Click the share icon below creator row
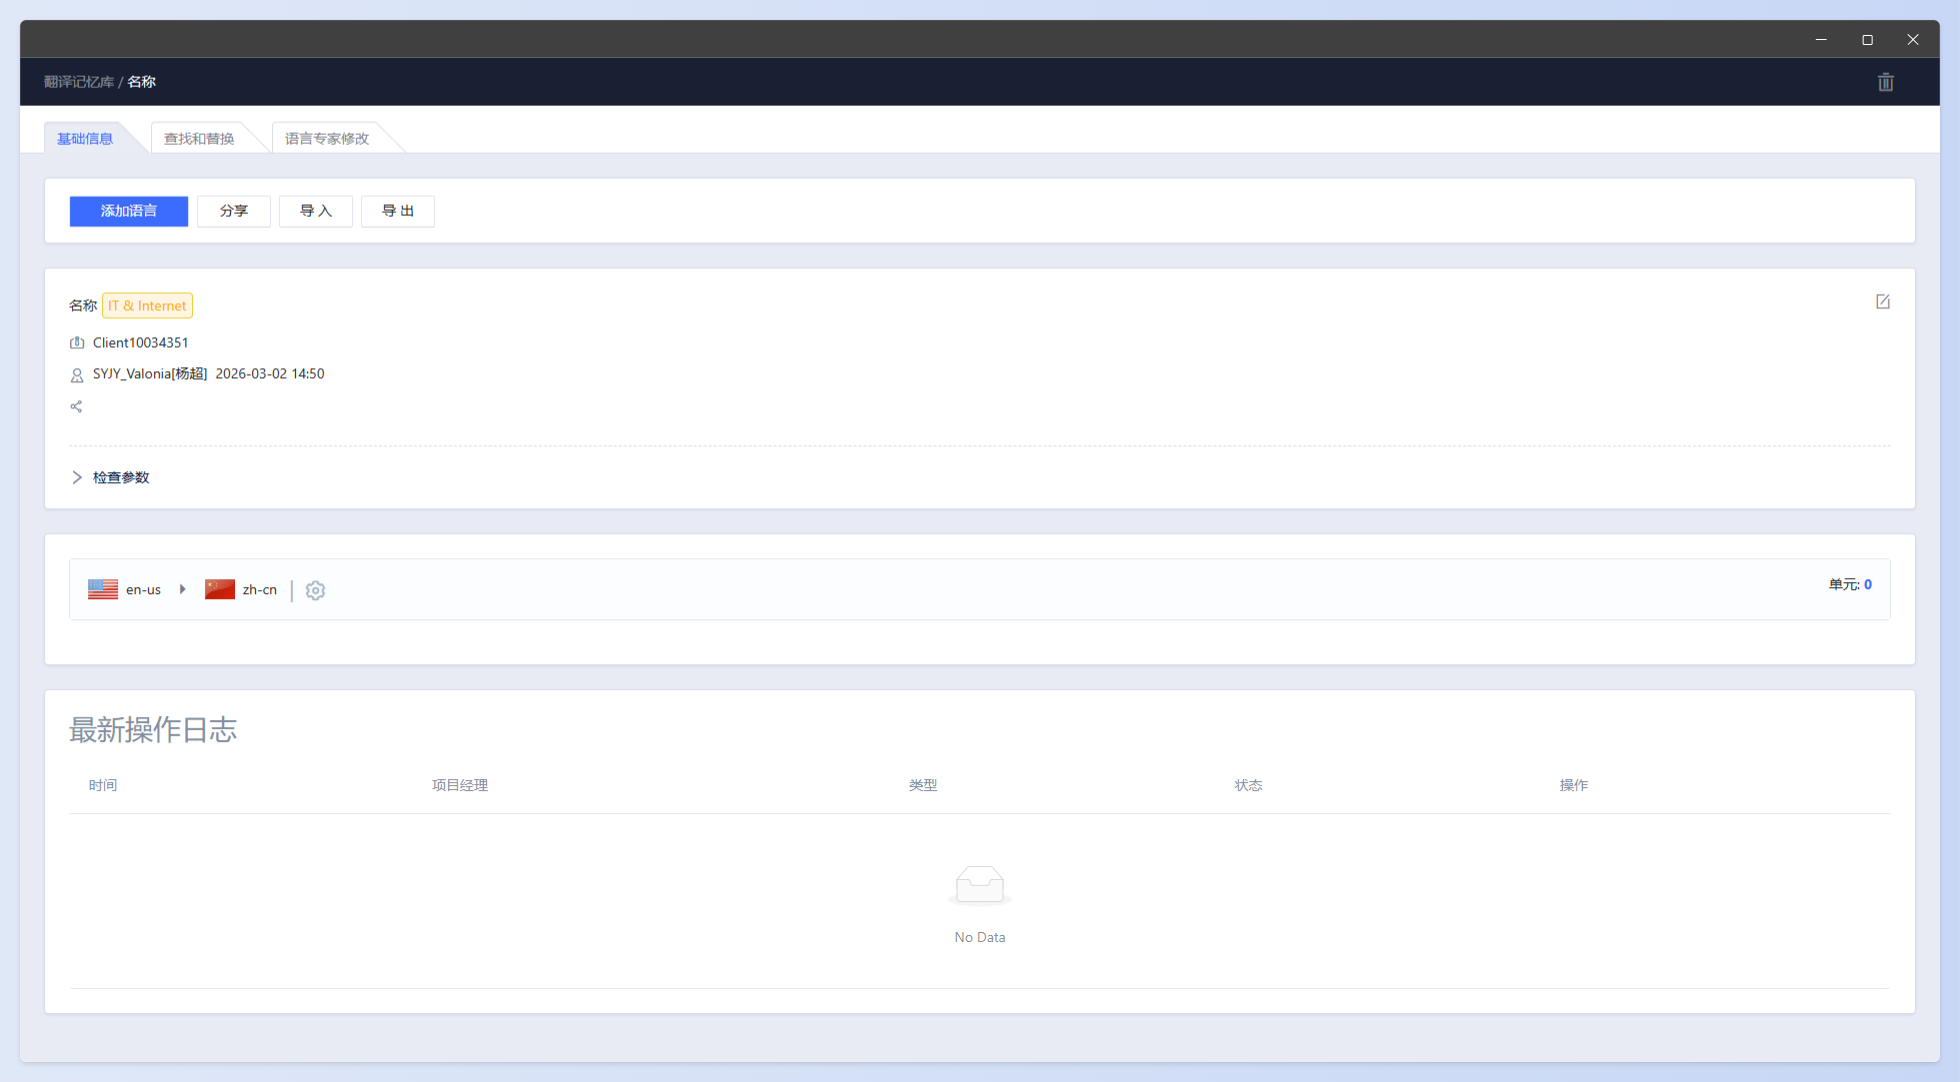 click(76, 406)
